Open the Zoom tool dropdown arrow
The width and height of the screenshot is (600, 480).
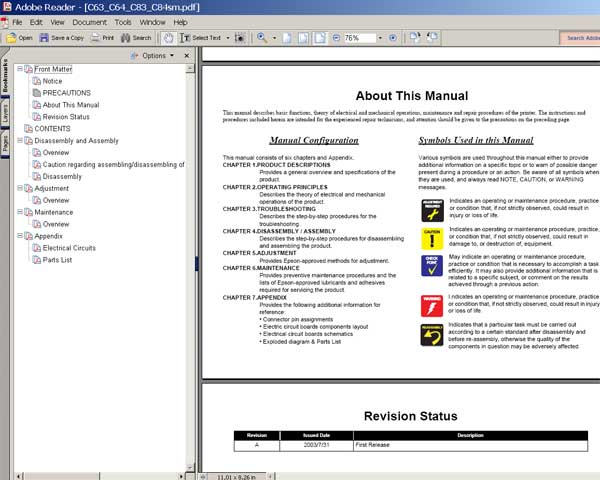click(274, 38)
